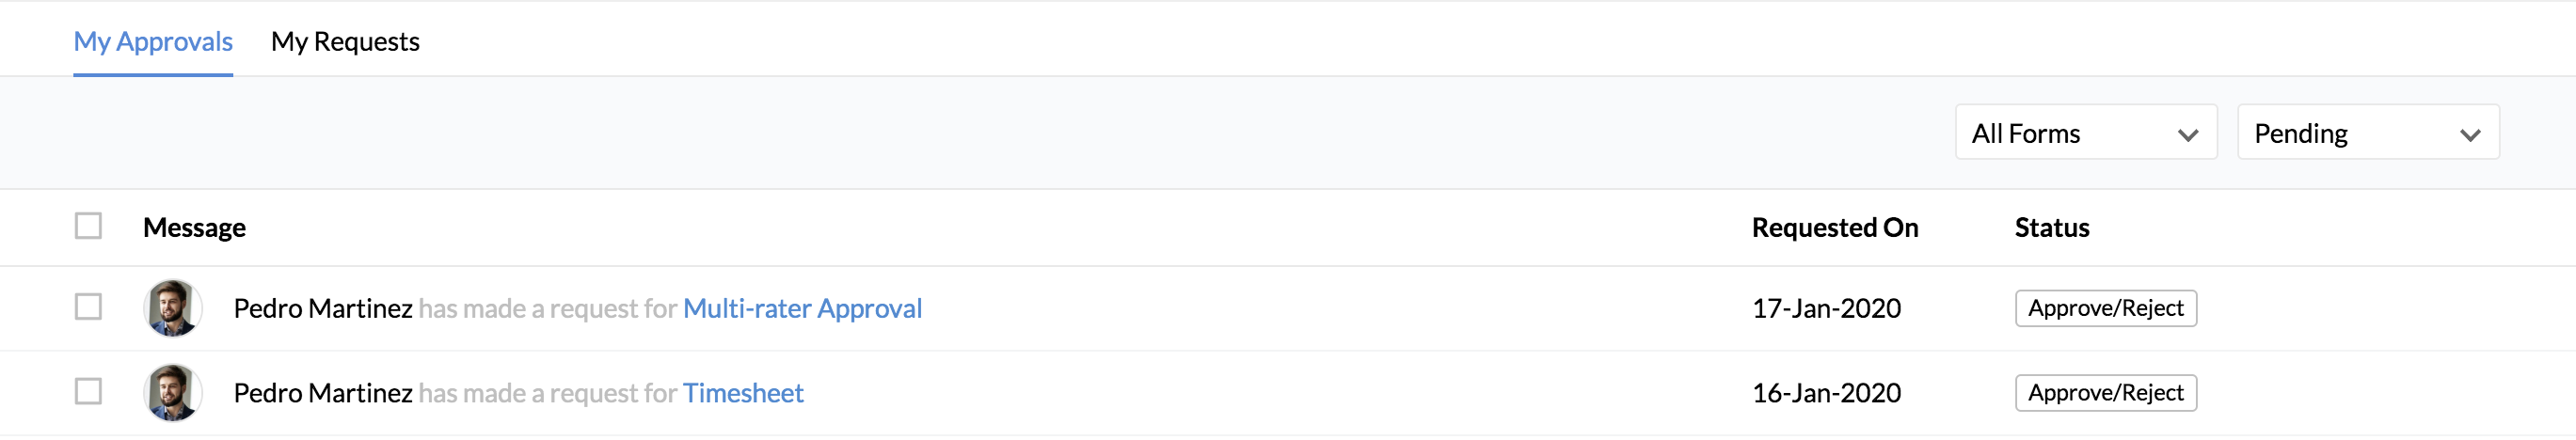2576x440 pixels.
Task: Select the Timesheet request row checkbox
Action: tap(88, 391)
